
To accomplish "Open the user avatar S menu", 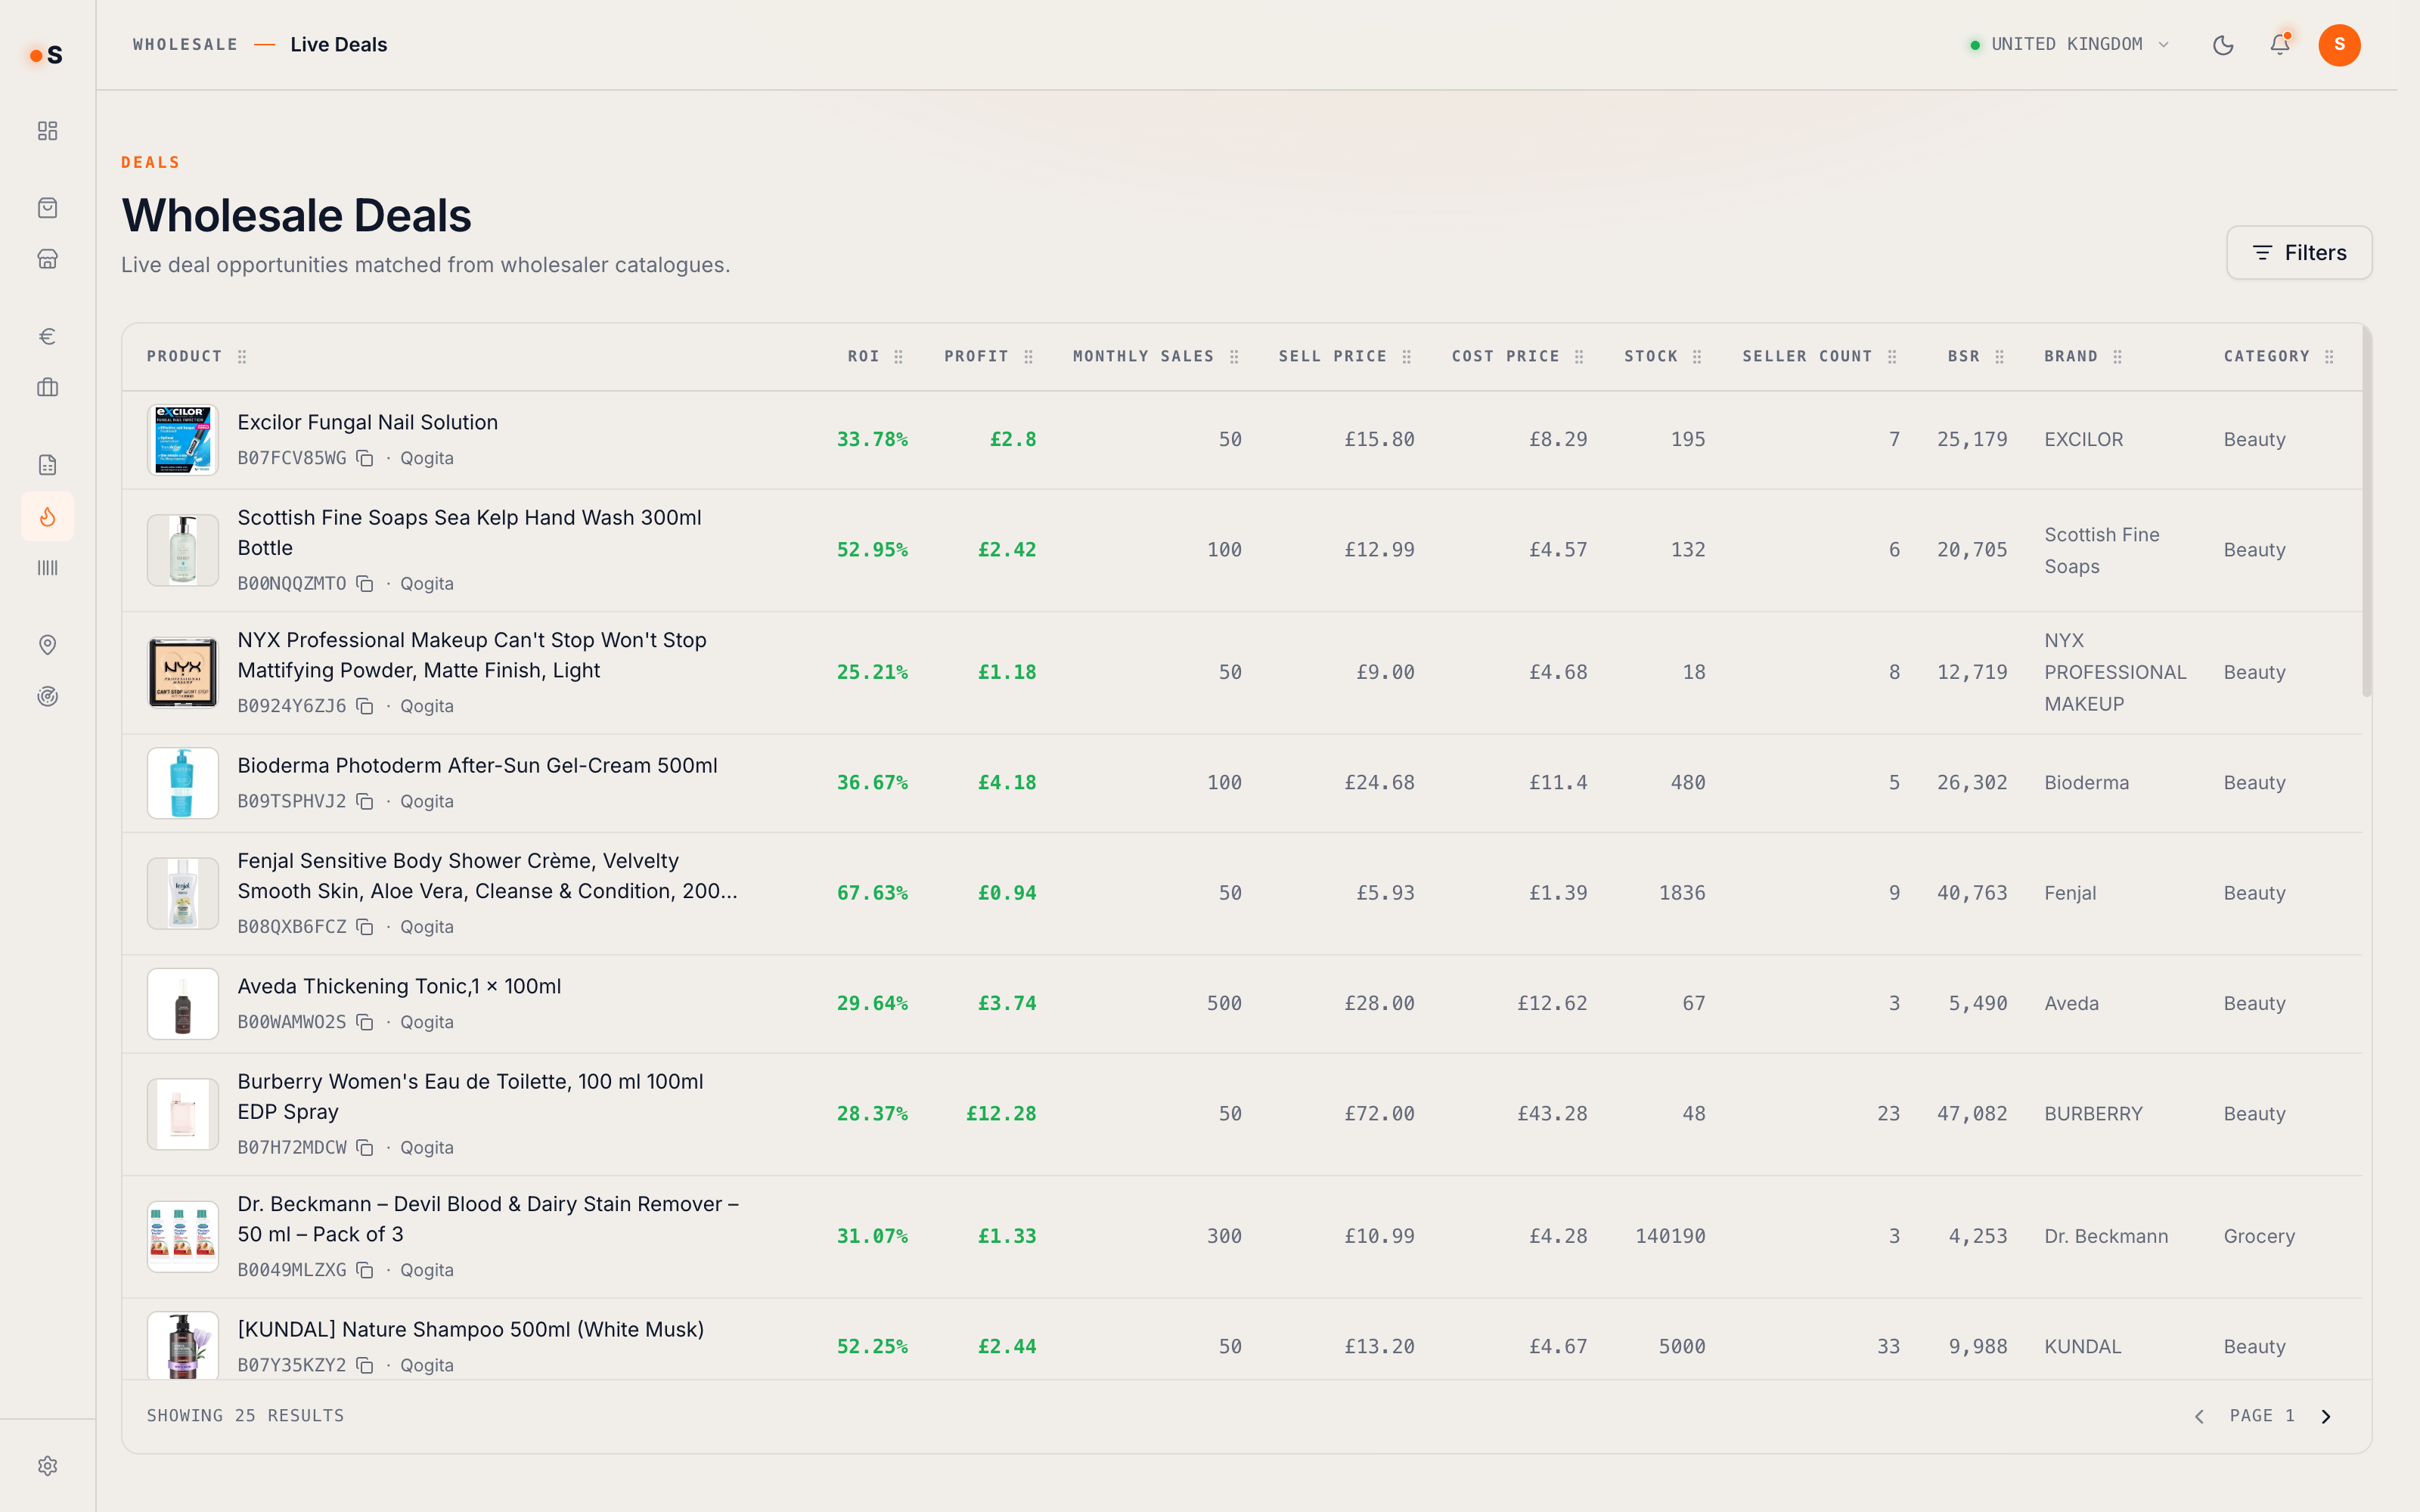I will pos(2339,45).
